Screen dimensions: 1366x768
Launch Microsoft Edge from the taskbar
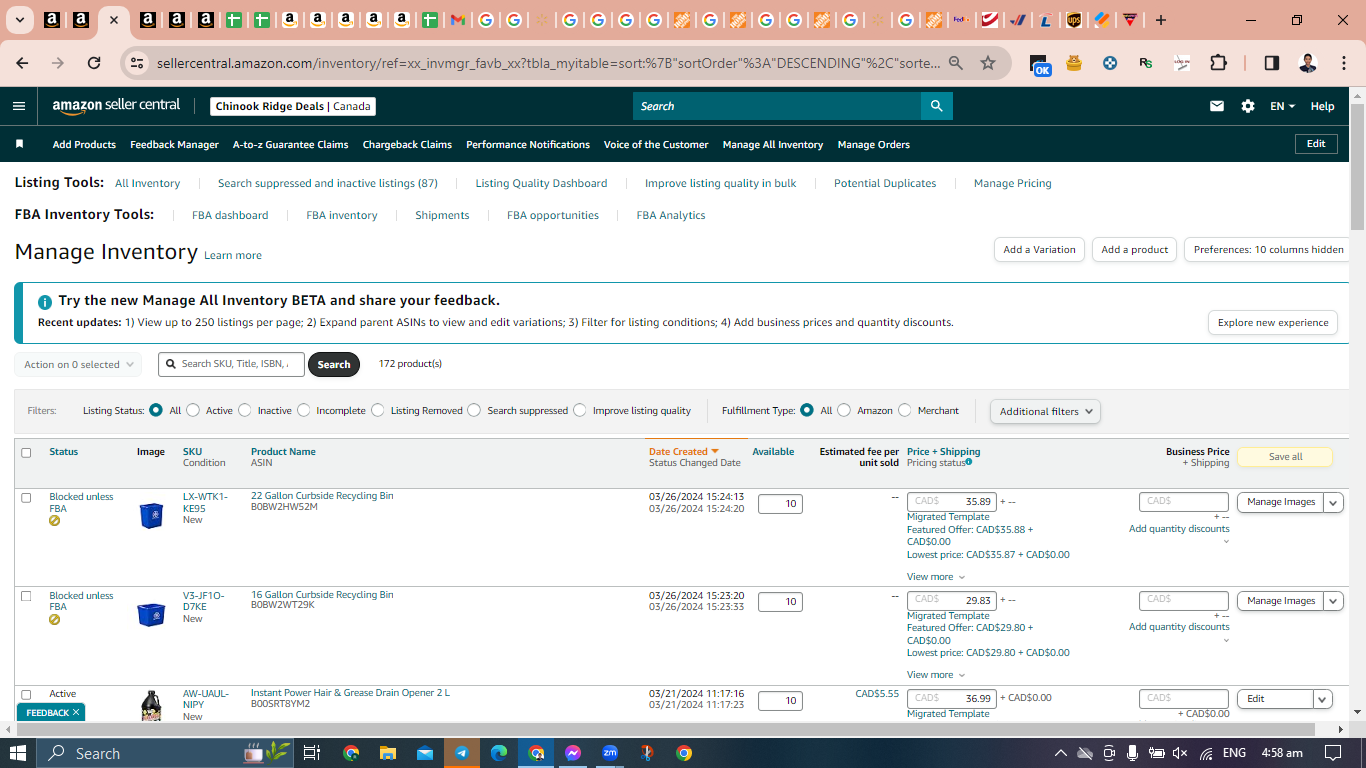[499, 753]
